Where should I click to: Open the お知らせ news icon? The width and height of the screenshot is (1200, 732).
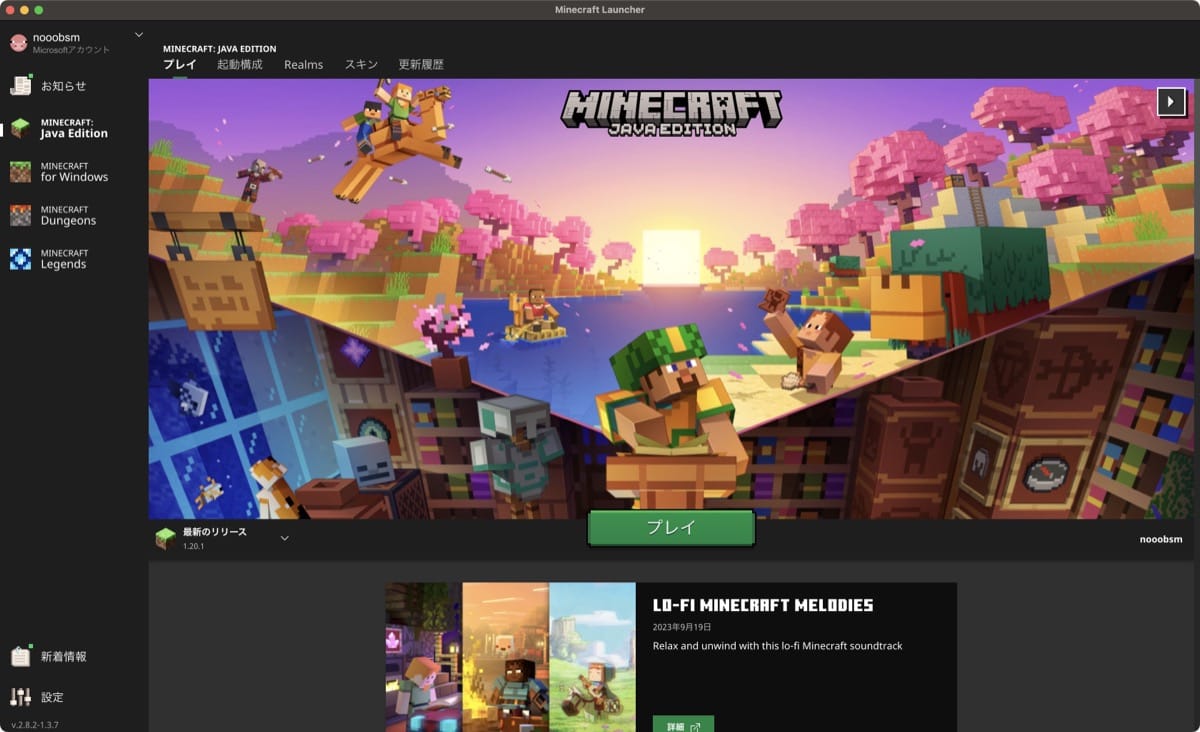[x=20, y=85]
